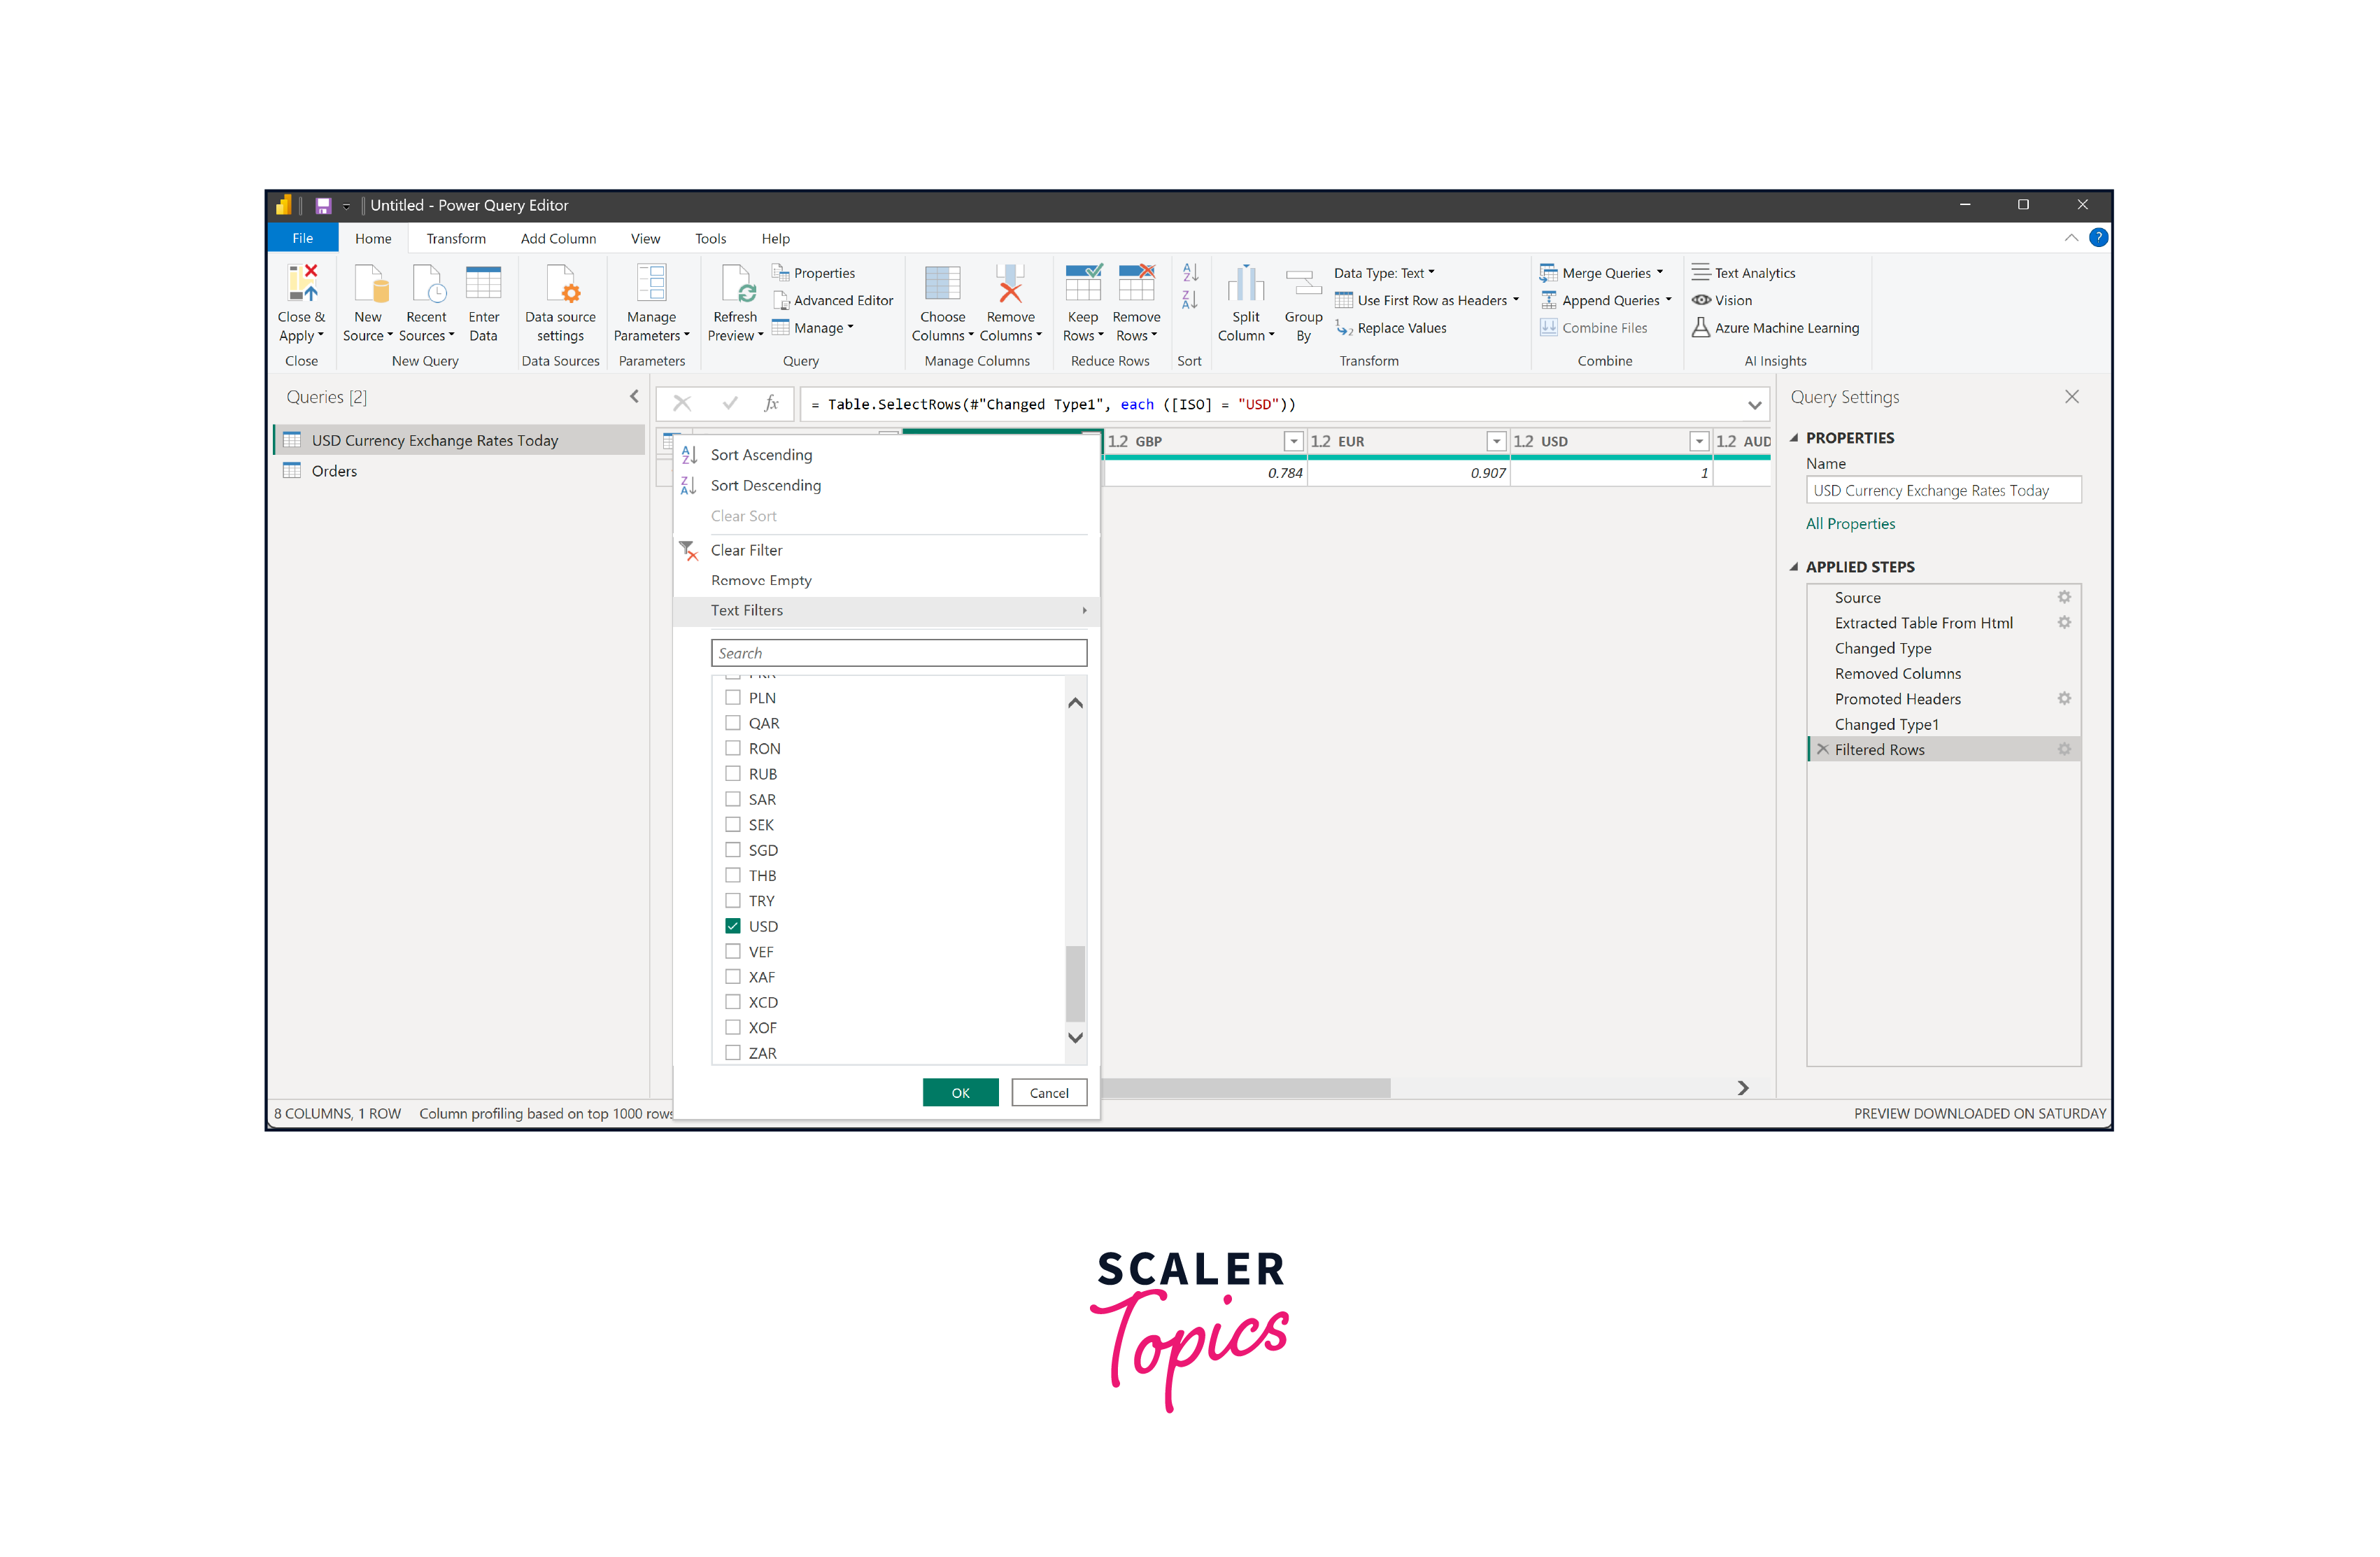
Task: Open the GBP column filter dropdown
Action: [x=1293, y=441]
